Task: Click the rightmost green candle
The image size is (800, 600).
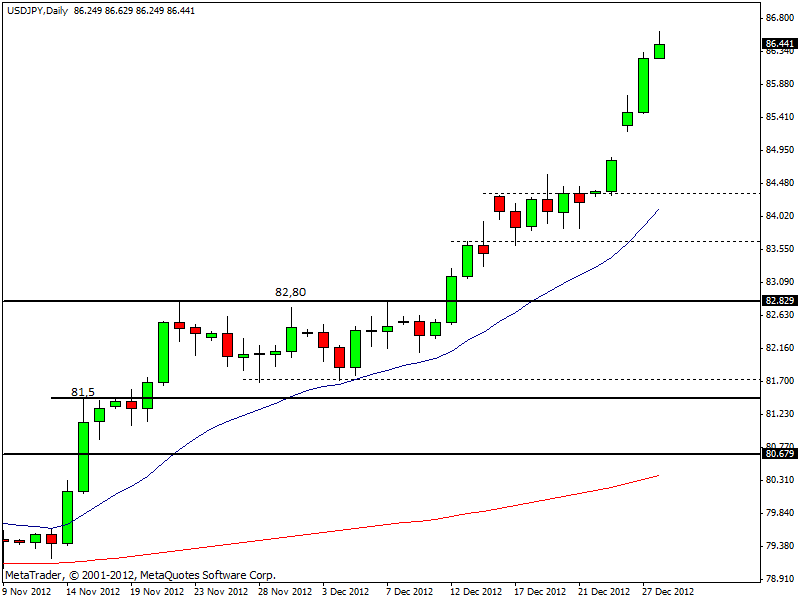Action: coord(660,51)
